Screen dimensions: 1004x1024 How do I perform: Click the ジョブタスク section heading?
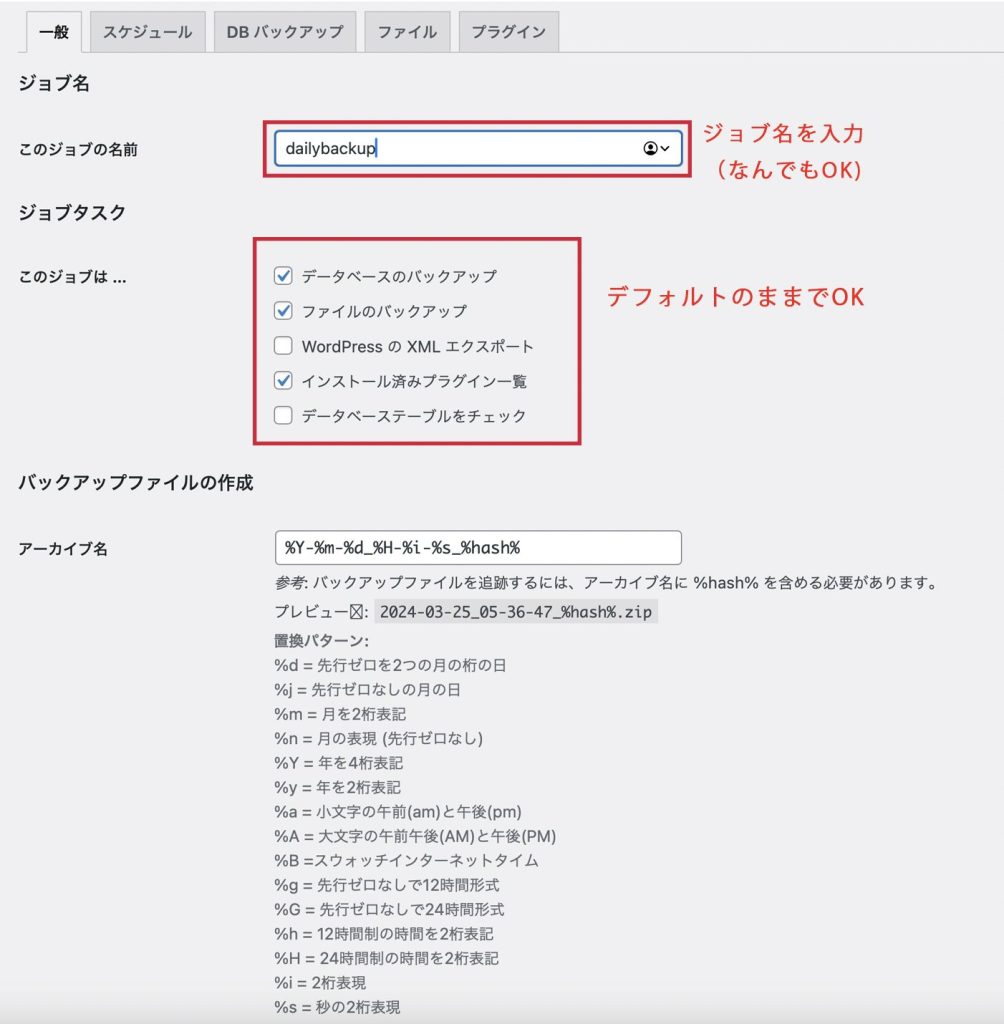pyautogui.click(x=72, y=212)
